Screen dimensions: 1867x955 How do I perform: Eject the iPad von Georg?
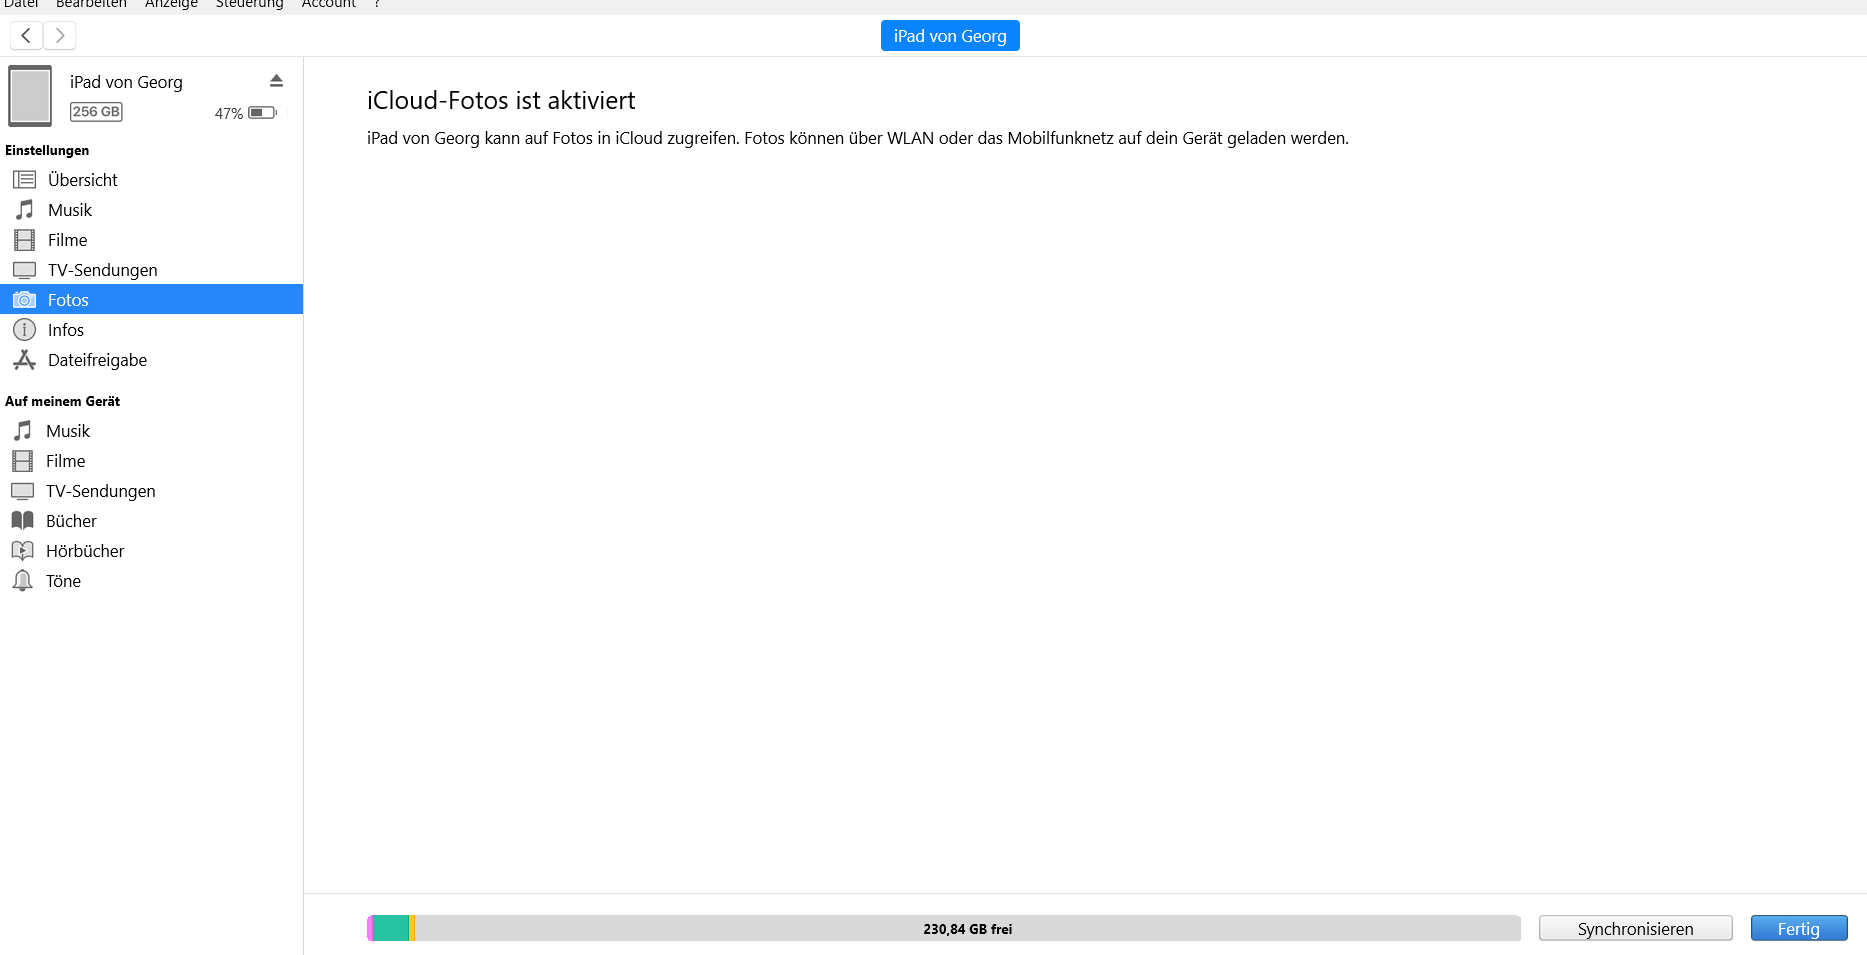277,81
